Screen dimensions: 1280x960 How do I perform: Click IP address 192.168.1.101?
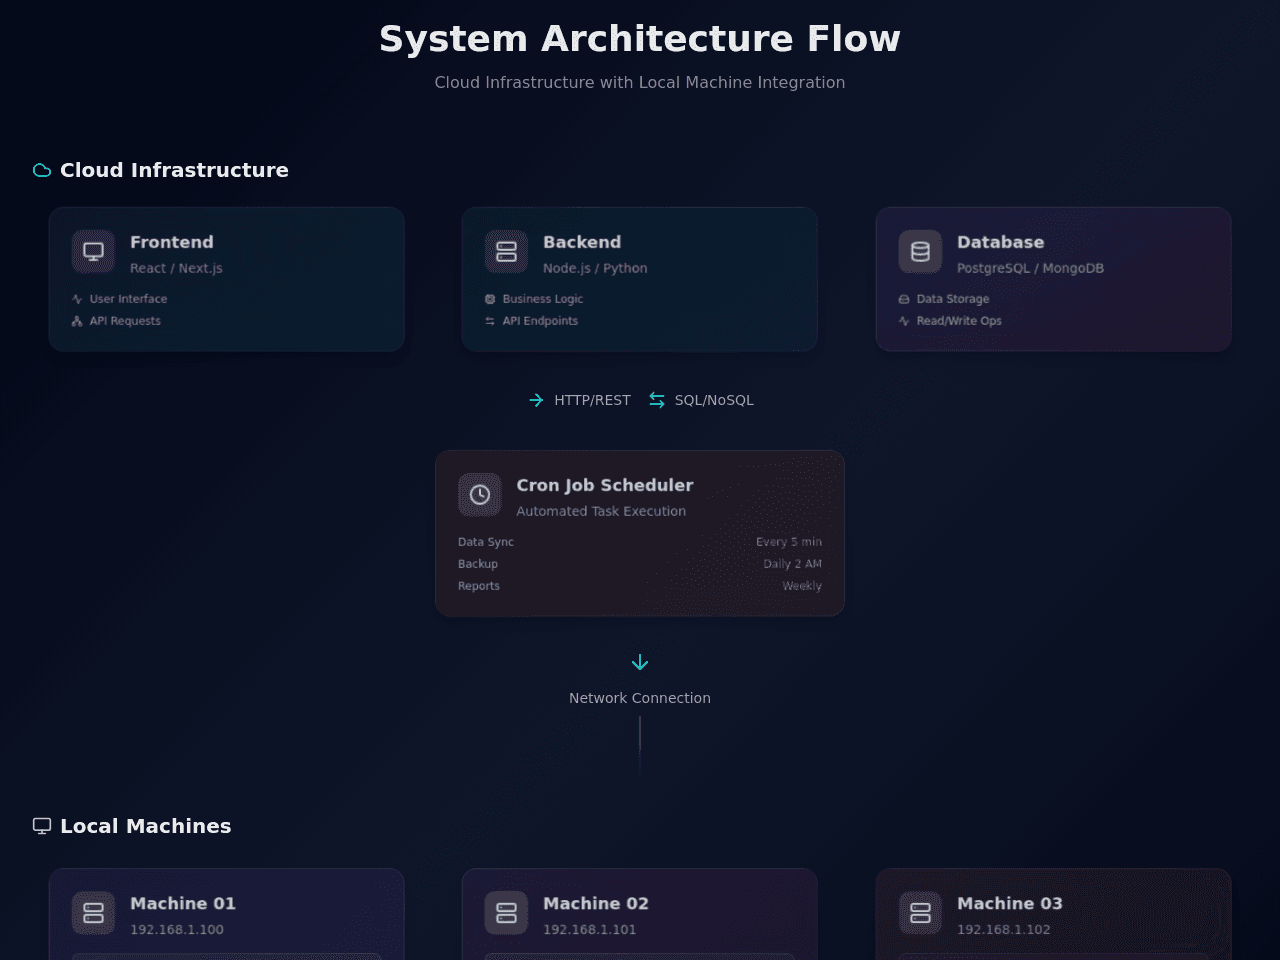point(590,929)
